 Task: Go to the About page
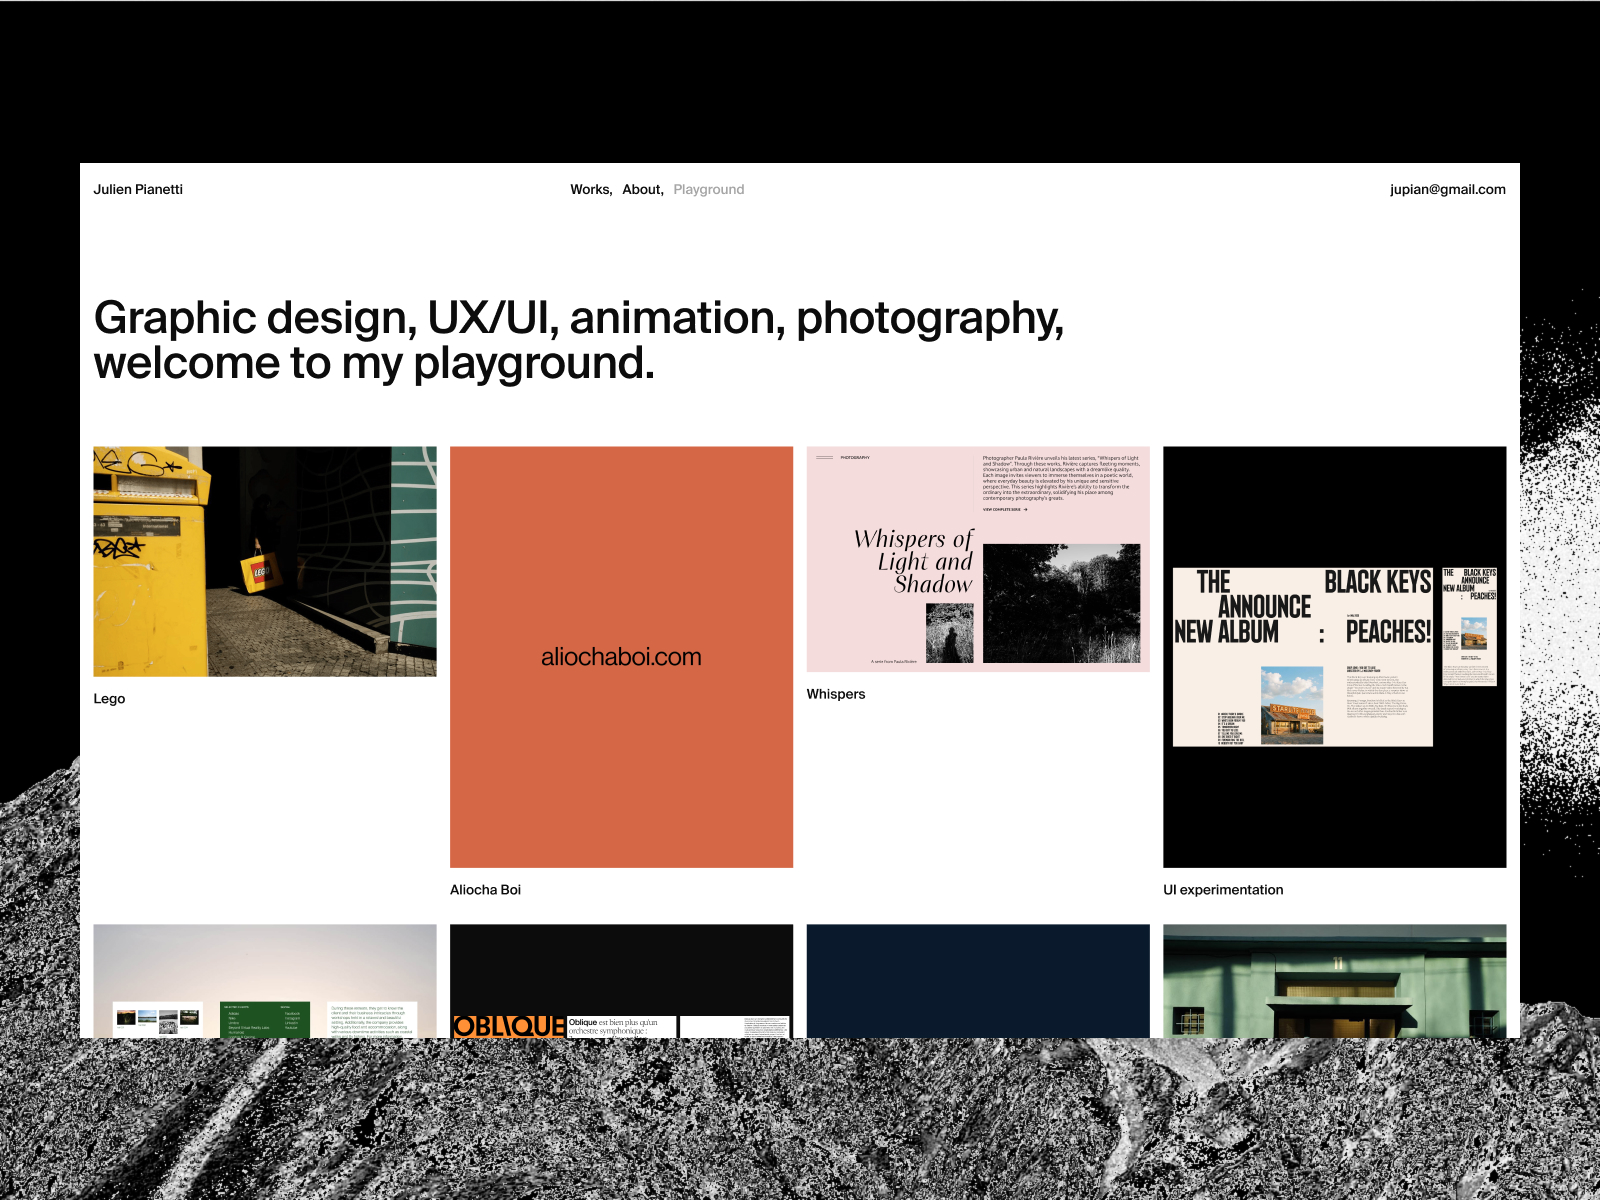tap(643, 189)
